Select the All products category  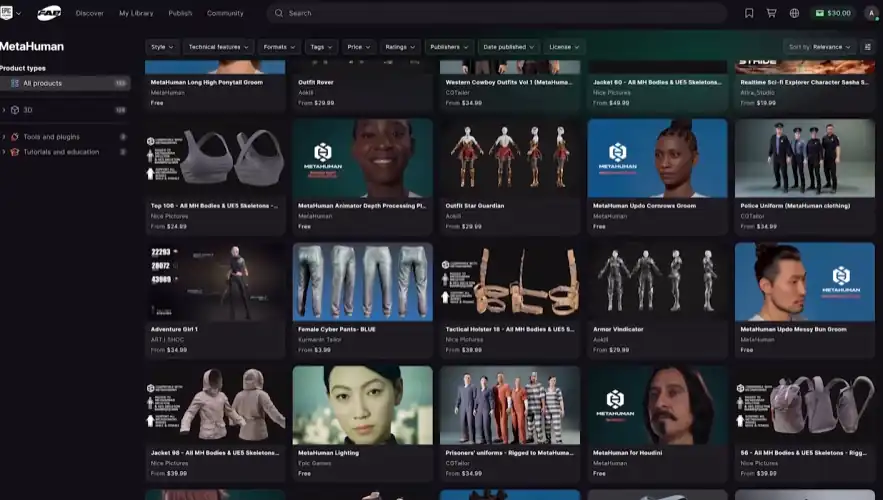(x=43, y=83)
